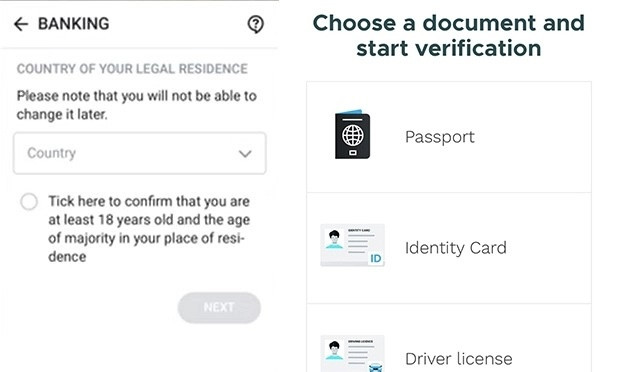Click the car badge on driver license icon
This screenshot has height=372, width=618.
[376, 367]
